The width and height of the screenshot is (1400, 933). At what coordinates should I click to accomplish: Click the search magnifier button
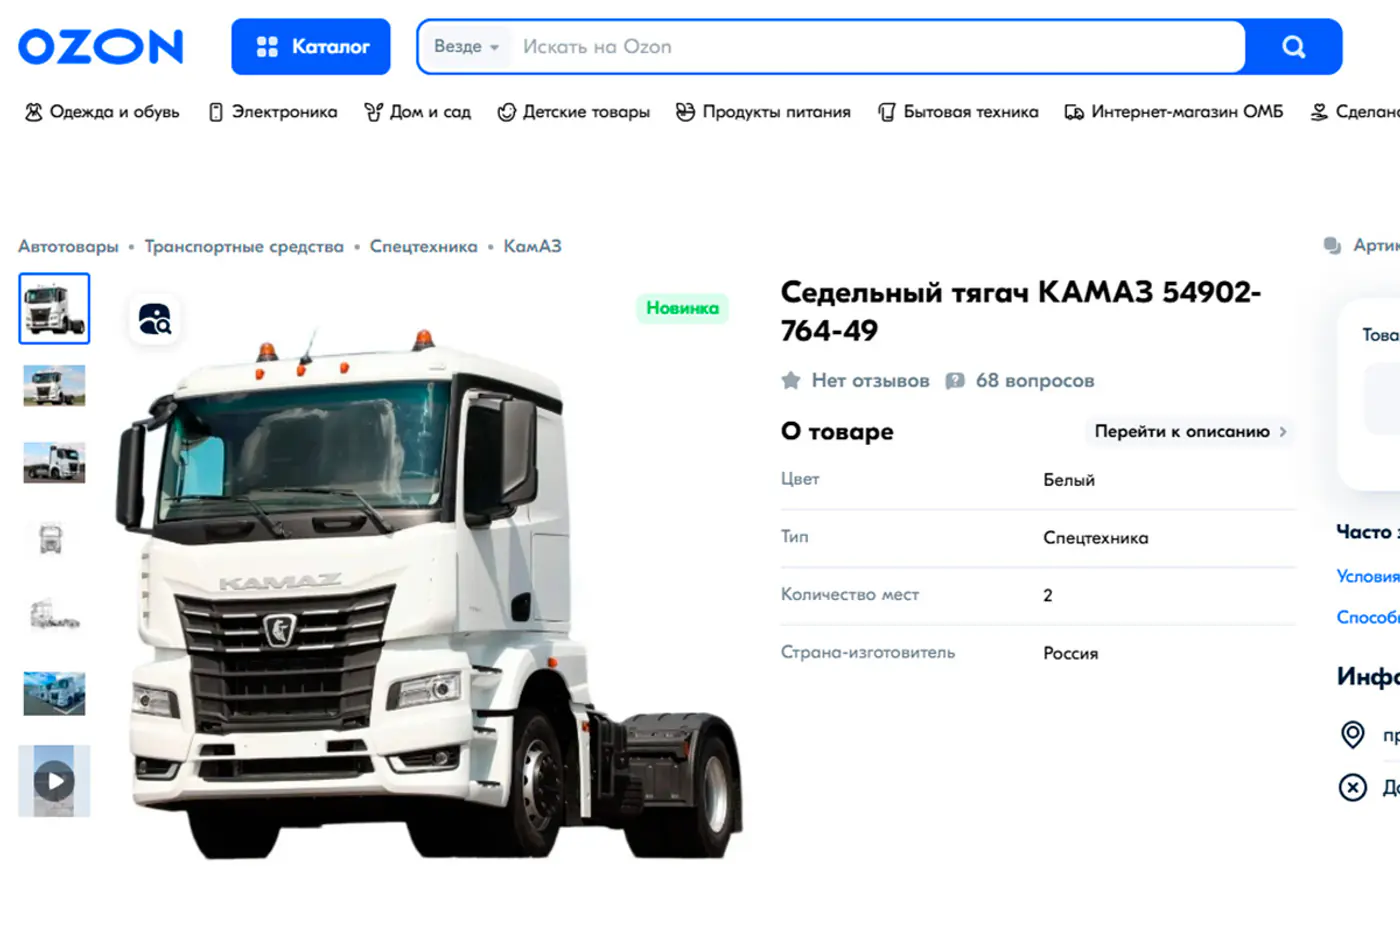1294,47
